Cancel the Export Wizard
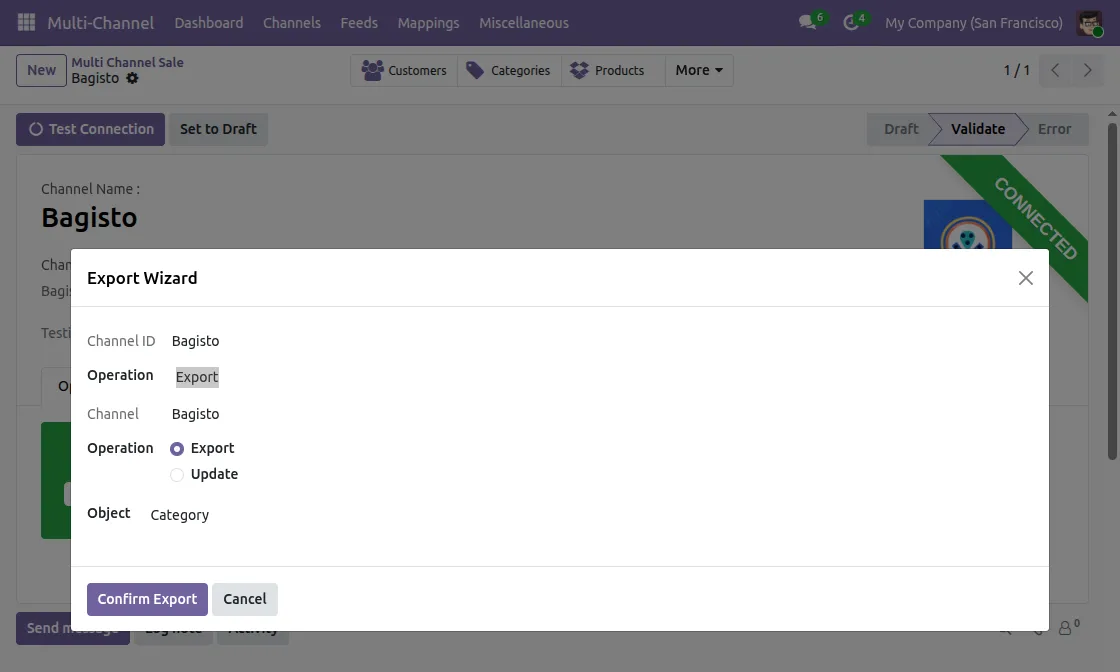Screen dimensions: 1120x672 click(x=244, y=599)
